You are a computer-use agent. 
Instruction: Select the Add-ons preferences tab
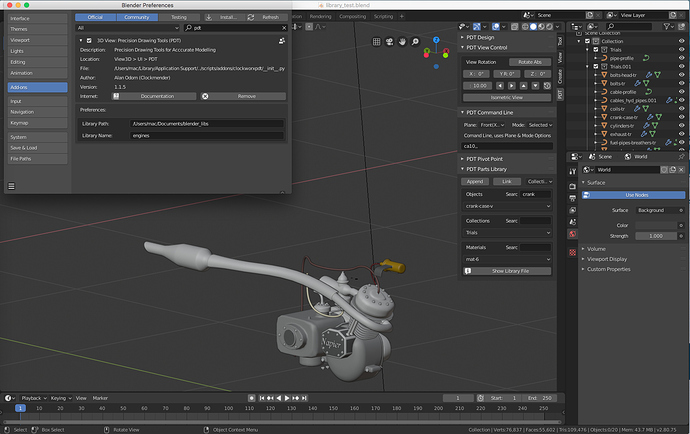[37, 87]
